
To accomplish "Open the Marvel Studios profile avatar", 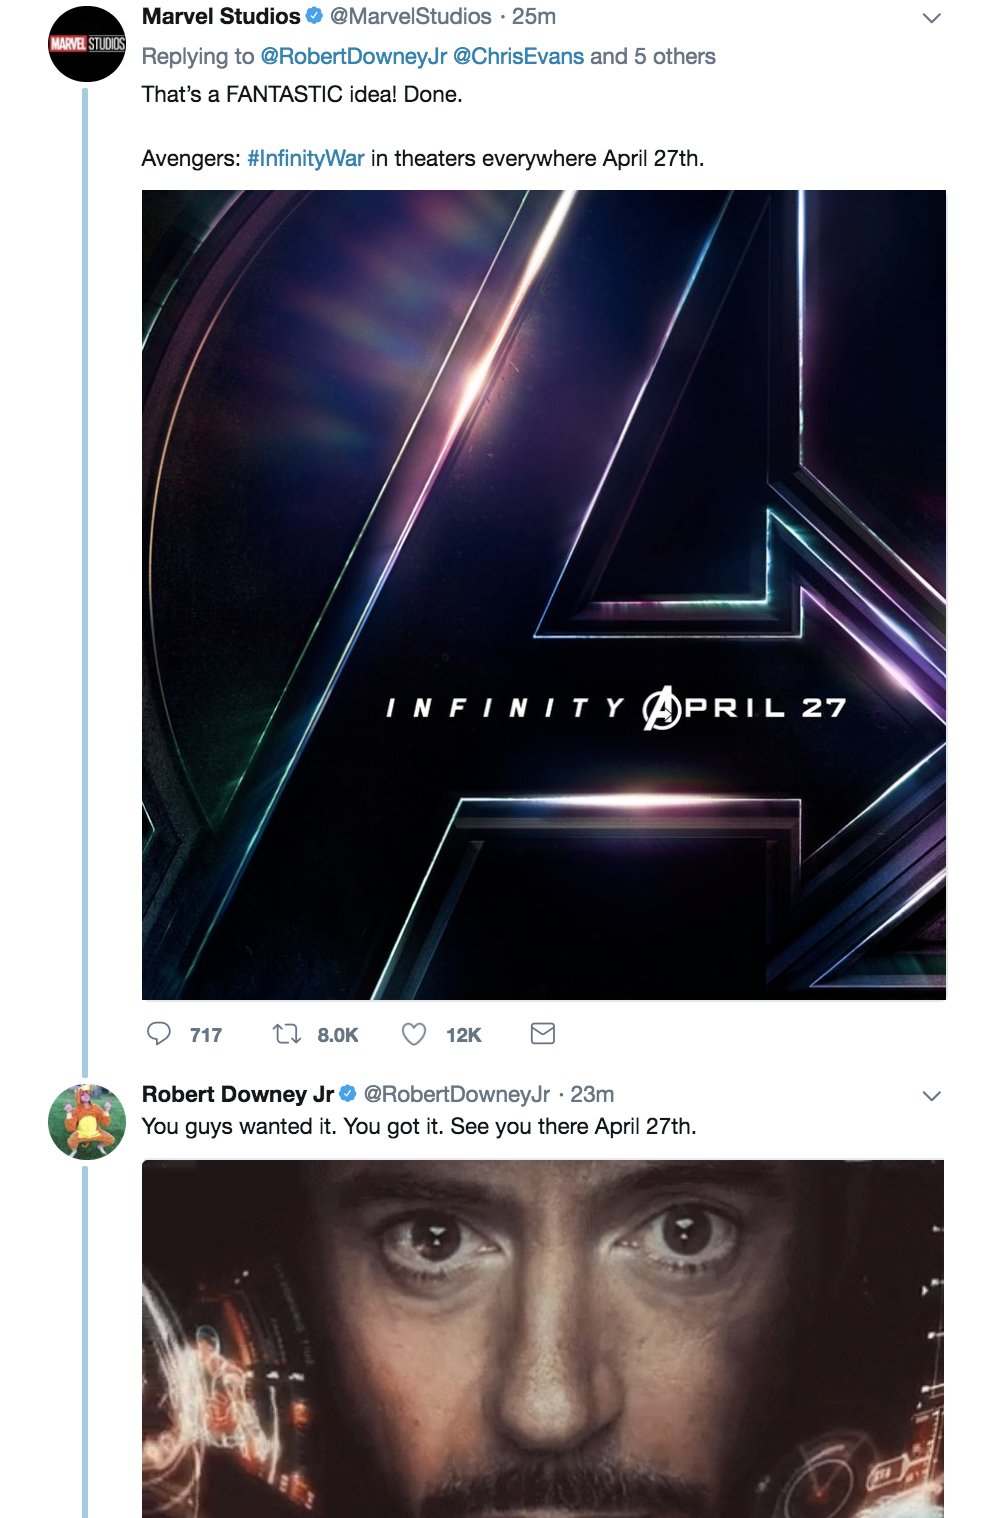I will click(x=87, y=44).
